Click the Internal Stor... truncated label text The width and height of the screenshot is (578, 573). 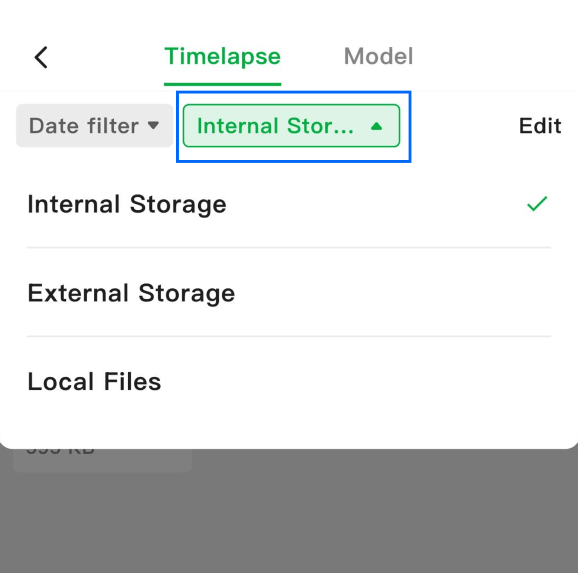275,126
